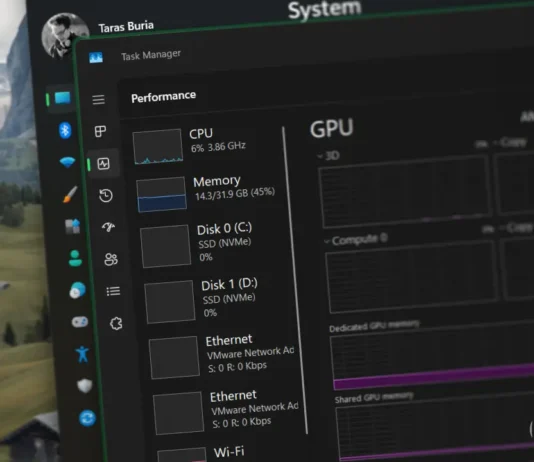The height and width of the screenshot is (462, 534).
Task: Select the first Ethernet VMware adapter entry
Action: coord(221,355)
